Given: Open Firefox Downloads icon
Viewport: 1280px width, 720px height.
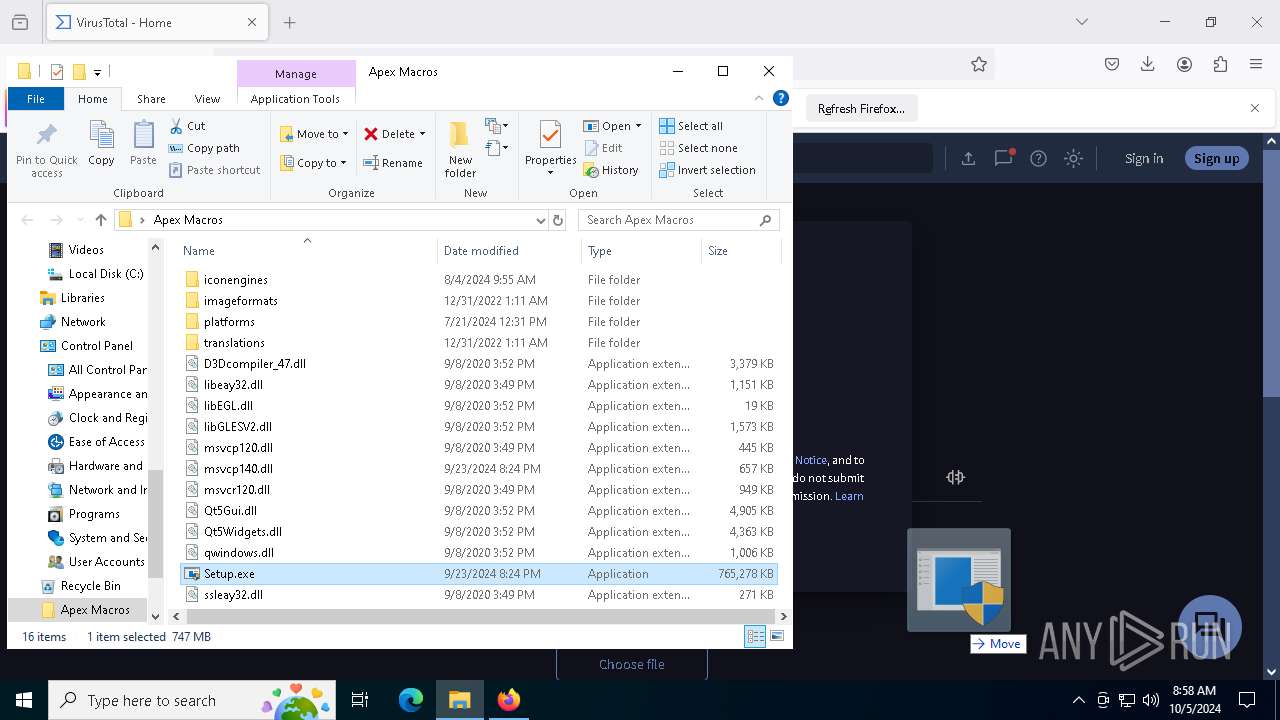Looking at the screenshot, I should (1148, 64).
